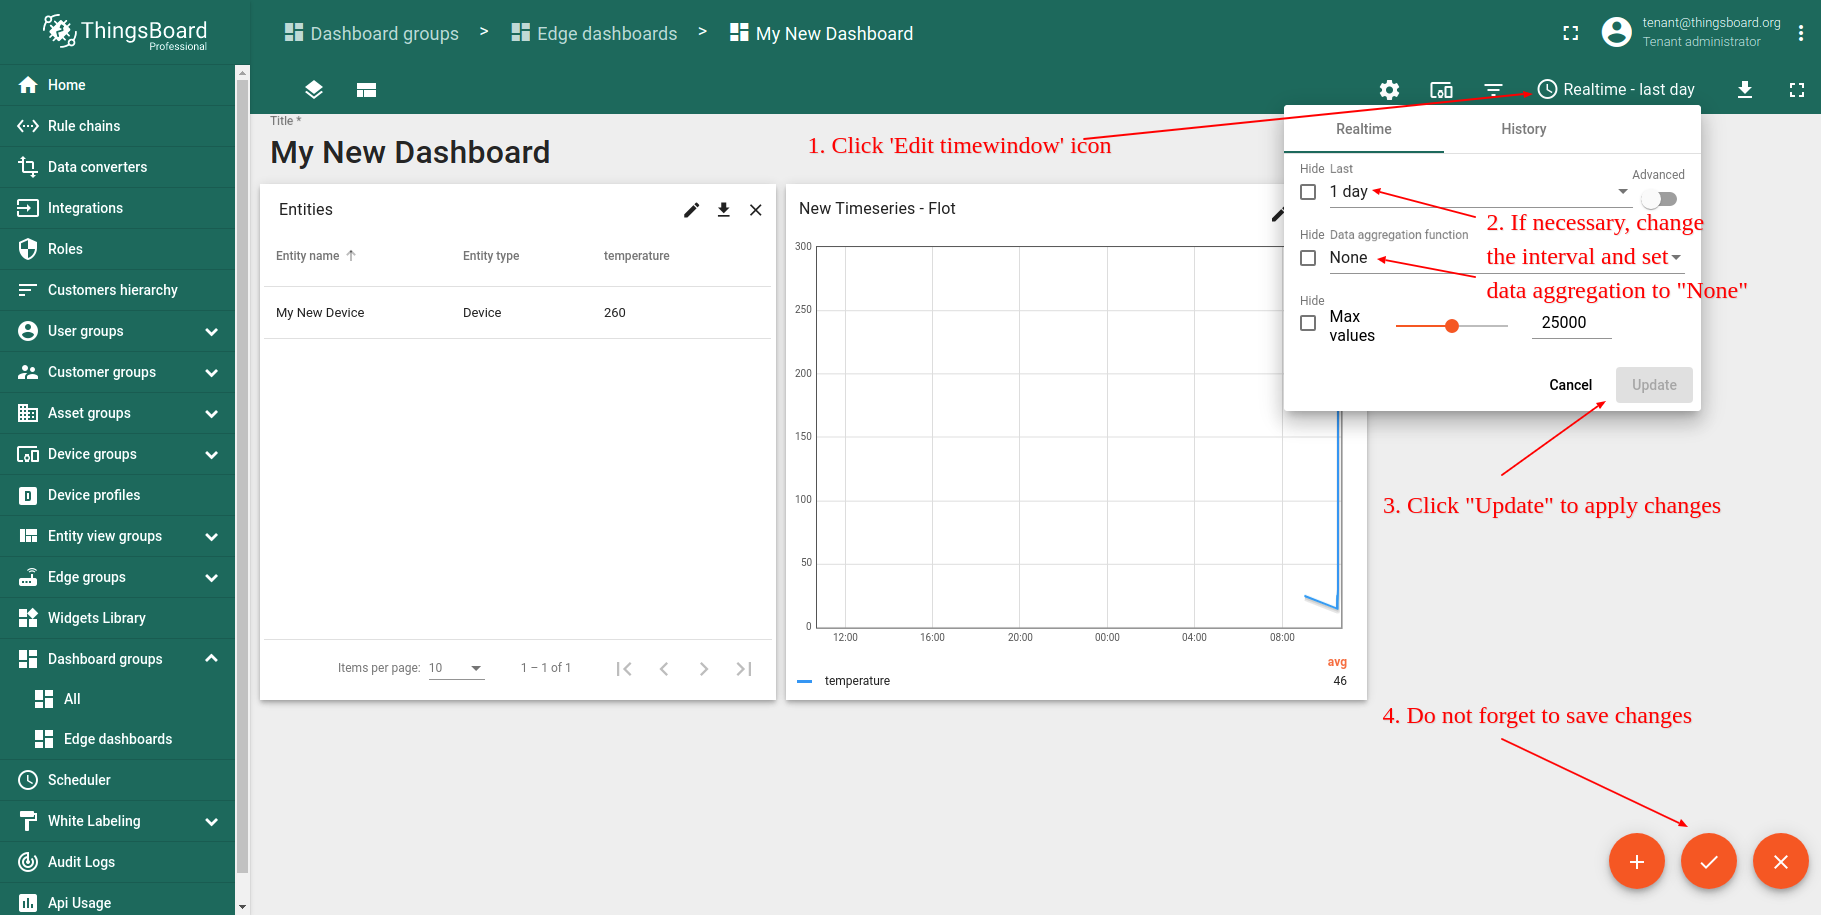This screenshot has height=915, width=1821.
Task: Open the filters icon in toolbar
Action: click(1493, 90)
